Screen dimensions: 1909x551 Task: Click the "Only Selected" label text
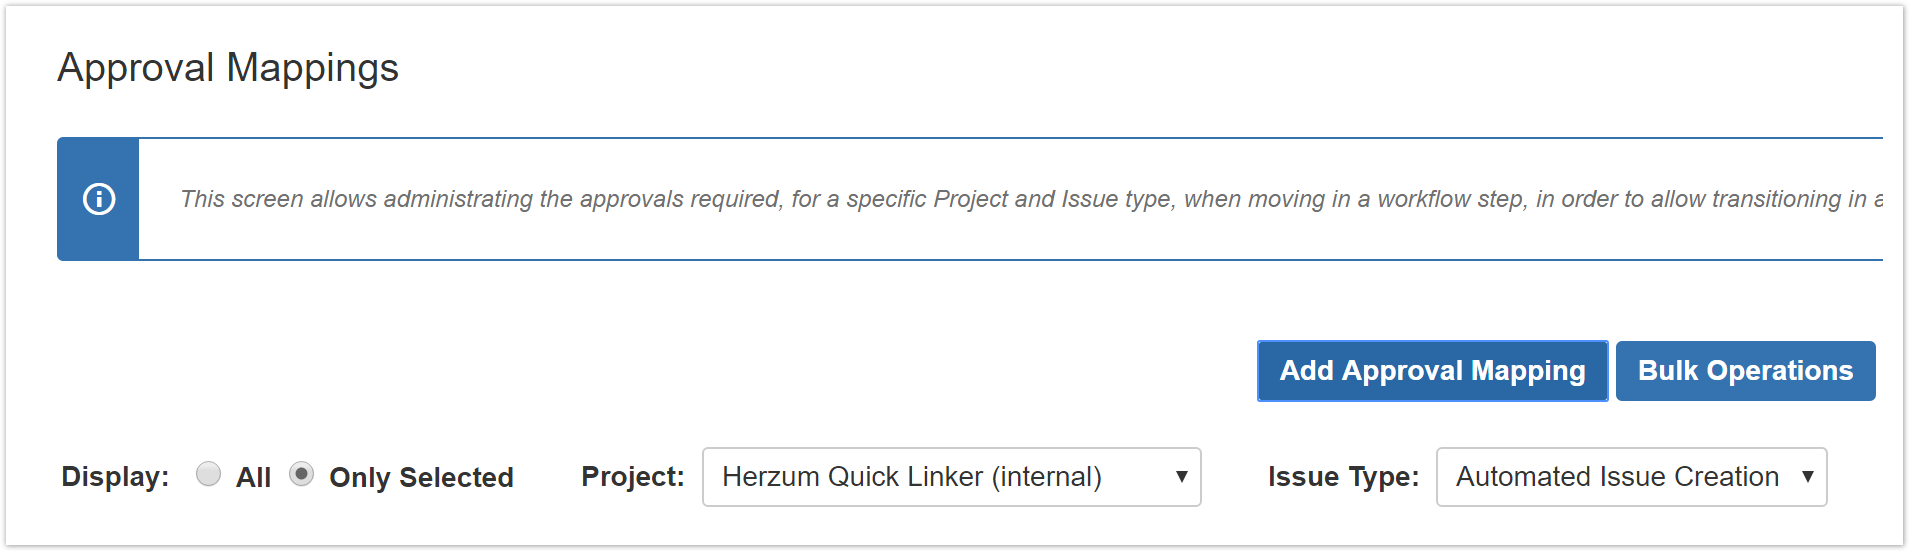[421, 478]
